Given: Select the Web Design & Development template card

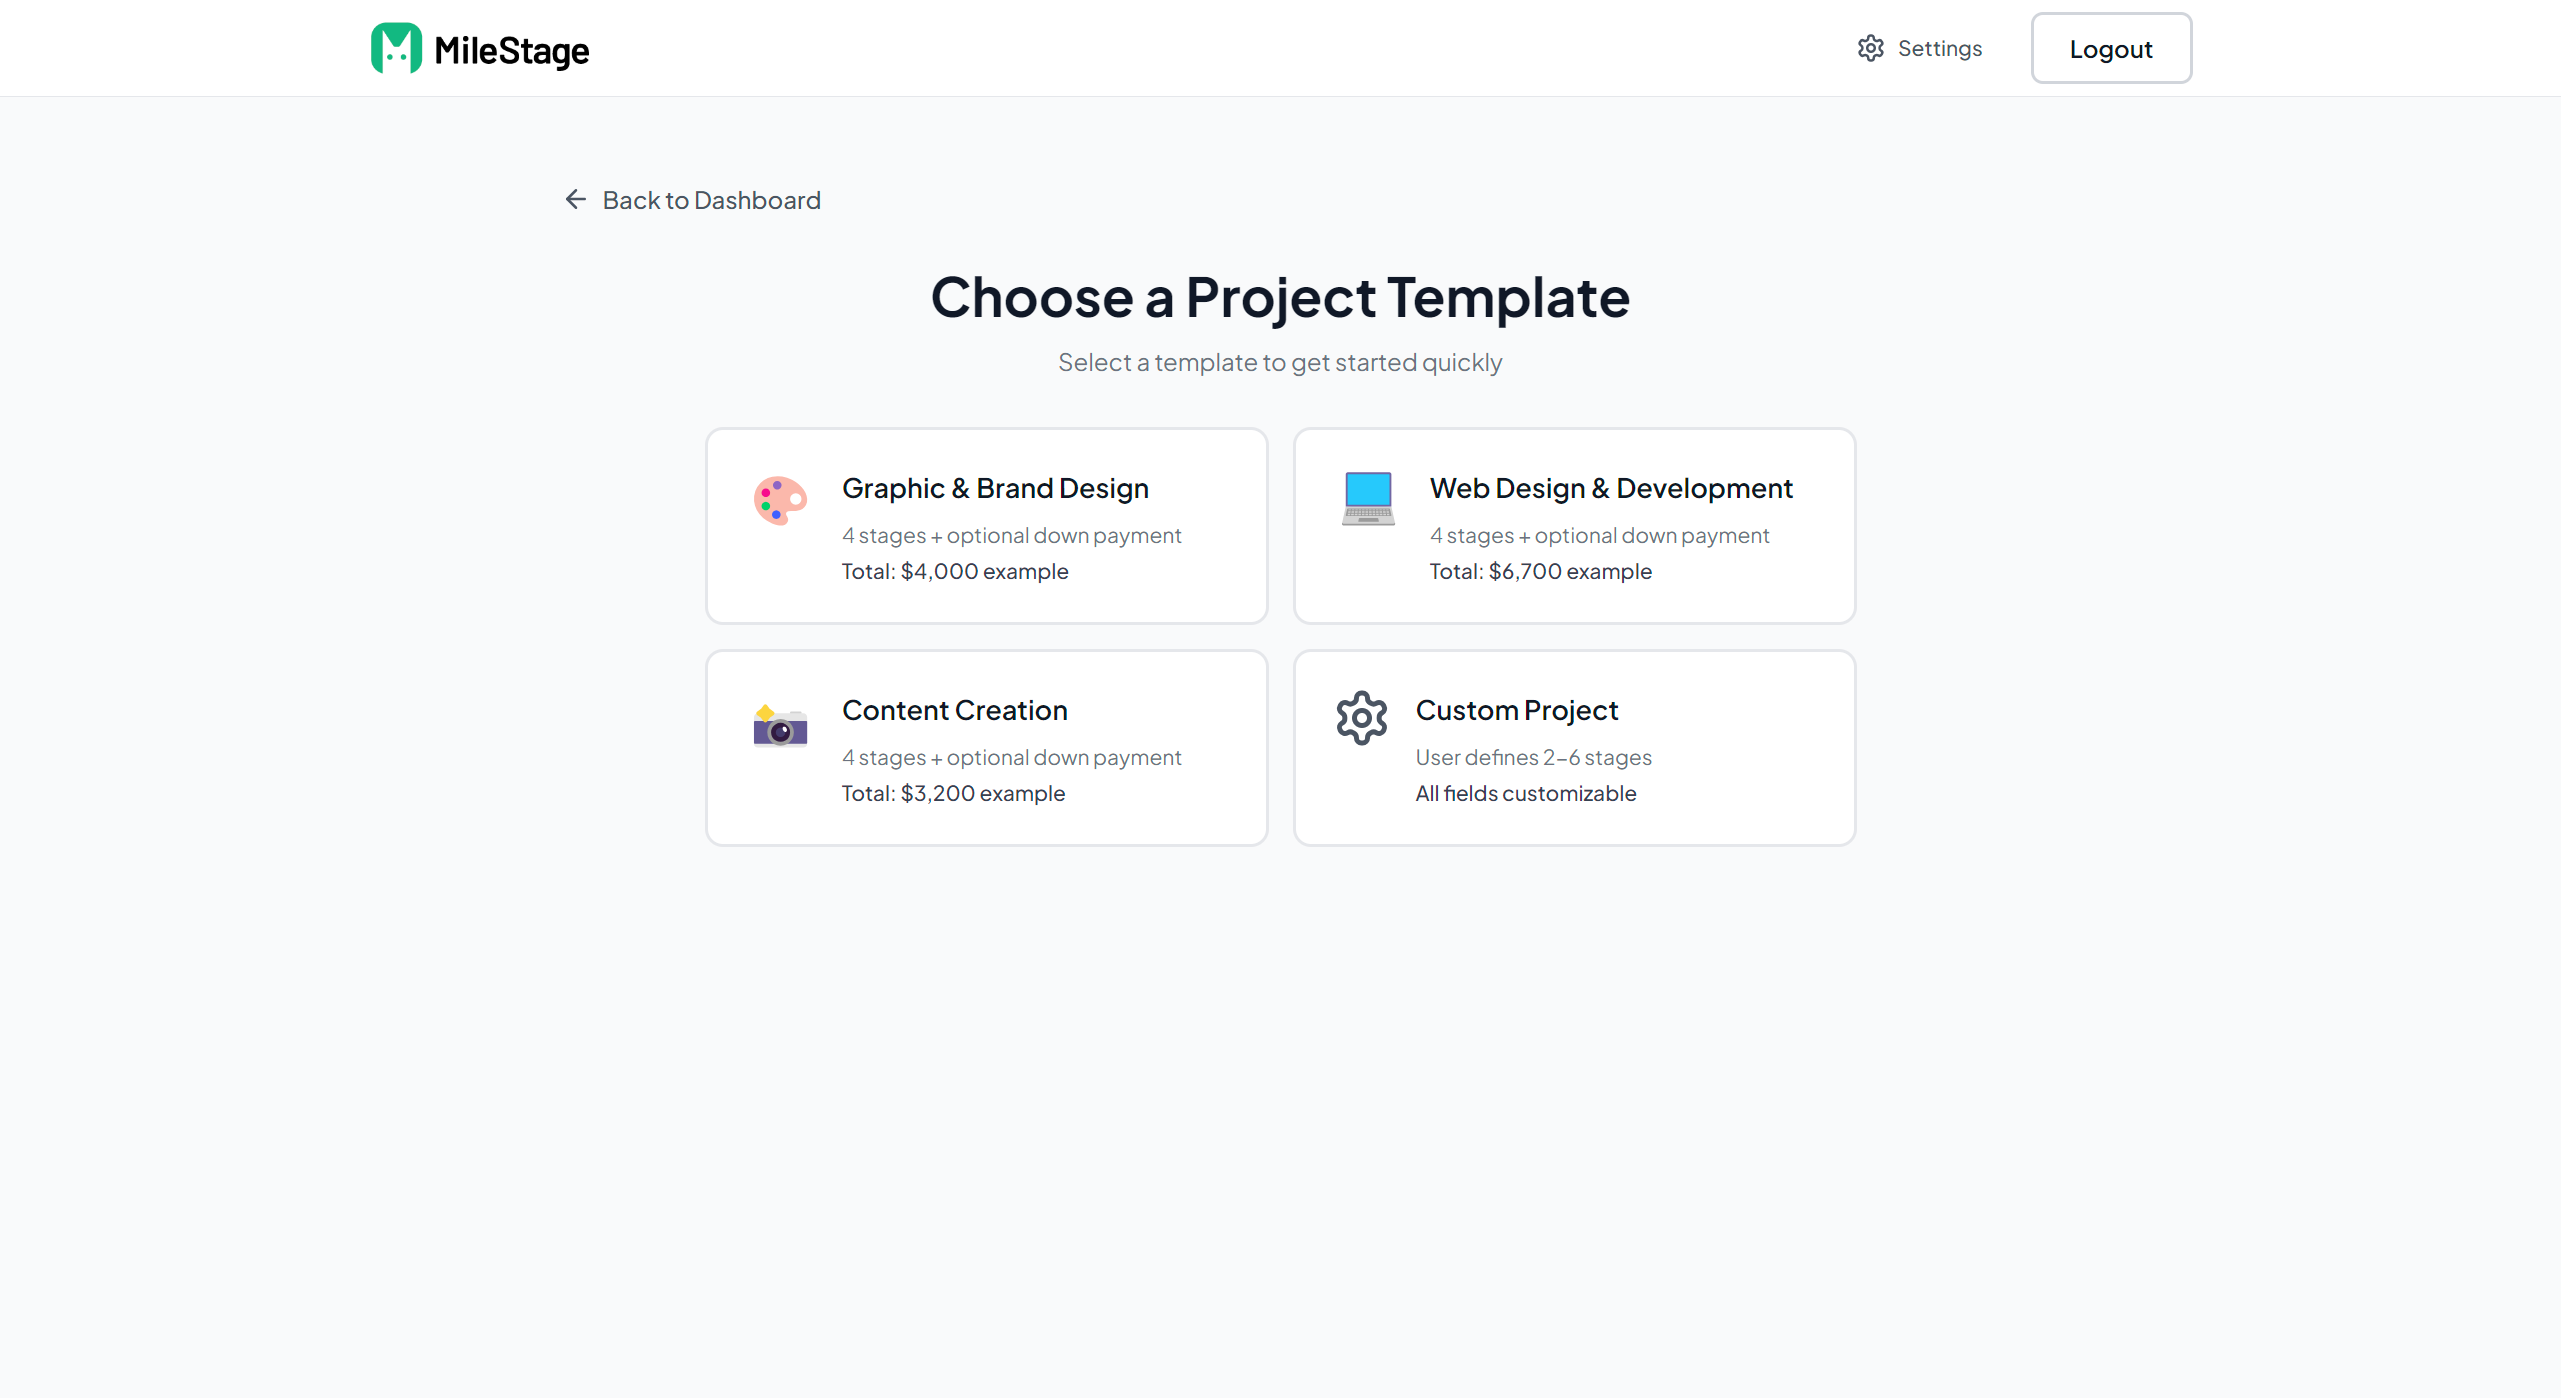Looking at the screenshot, I should pos(1574,525).
